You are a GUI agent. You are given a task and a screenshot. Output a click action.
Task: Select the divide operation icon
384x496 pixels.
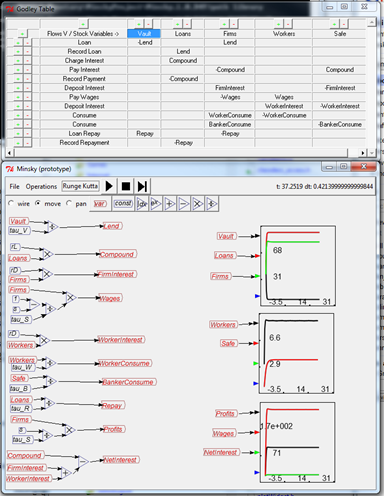212,204
